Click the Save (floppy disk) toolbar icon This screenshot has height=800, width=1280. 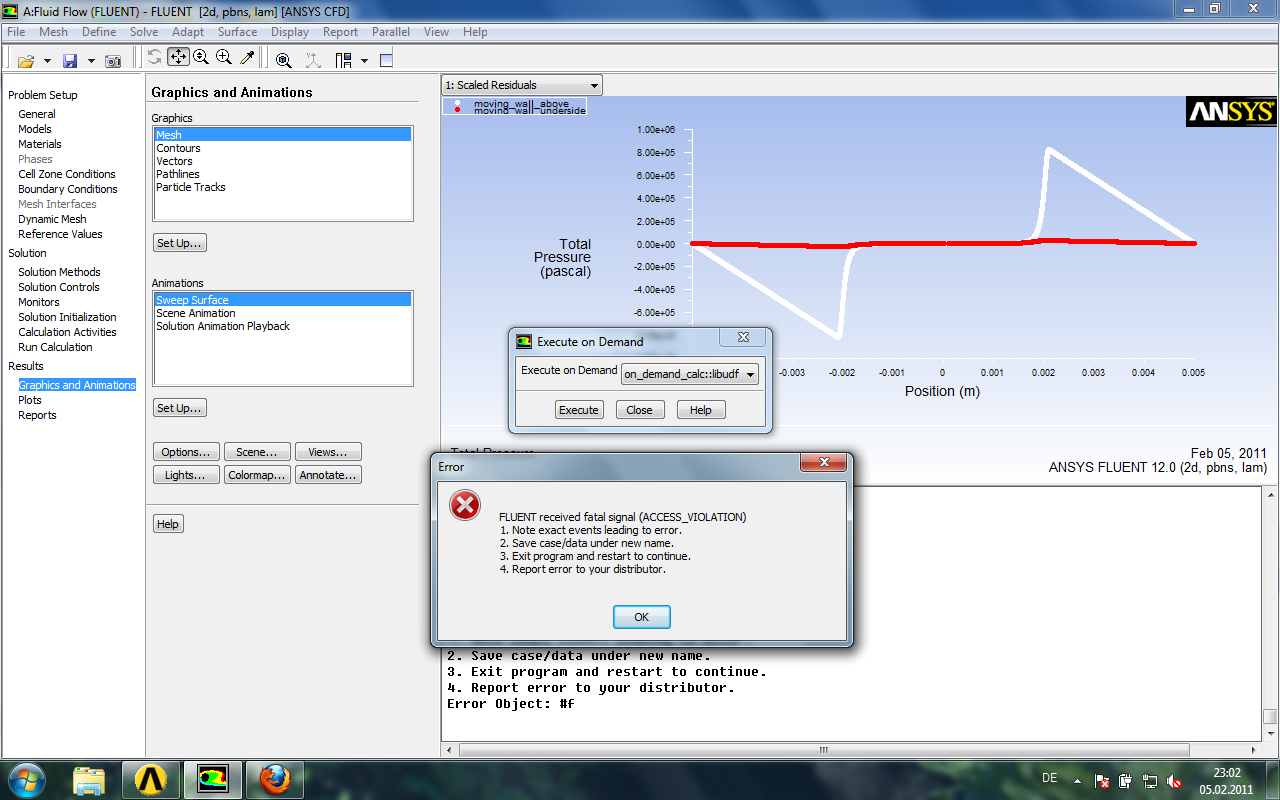[70, 61]
